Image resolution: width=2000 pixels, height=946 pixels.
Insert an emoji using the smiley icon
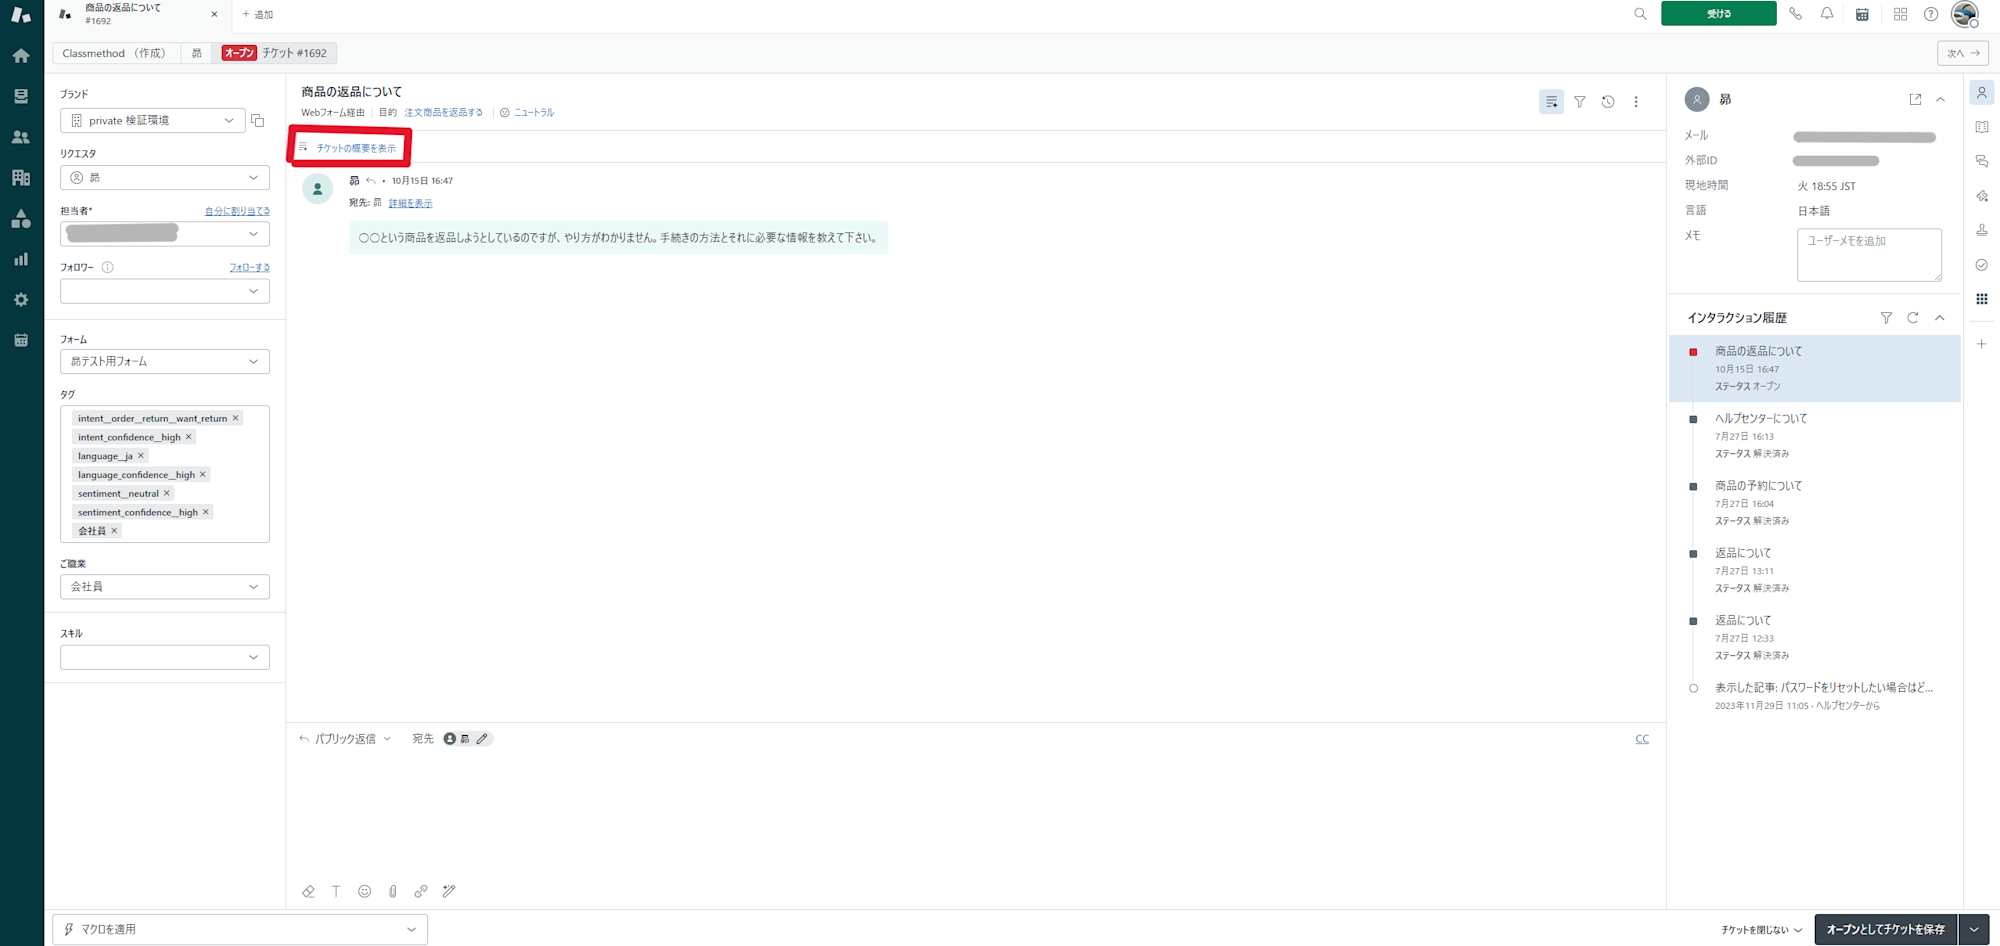click(x=364, y=891)
